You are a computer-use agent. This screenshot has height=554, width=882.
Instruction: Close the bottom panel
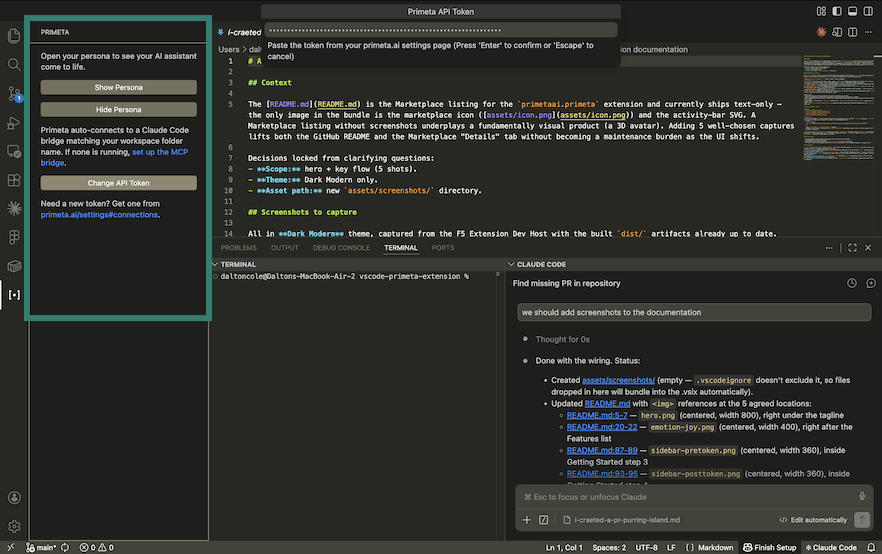868,248
